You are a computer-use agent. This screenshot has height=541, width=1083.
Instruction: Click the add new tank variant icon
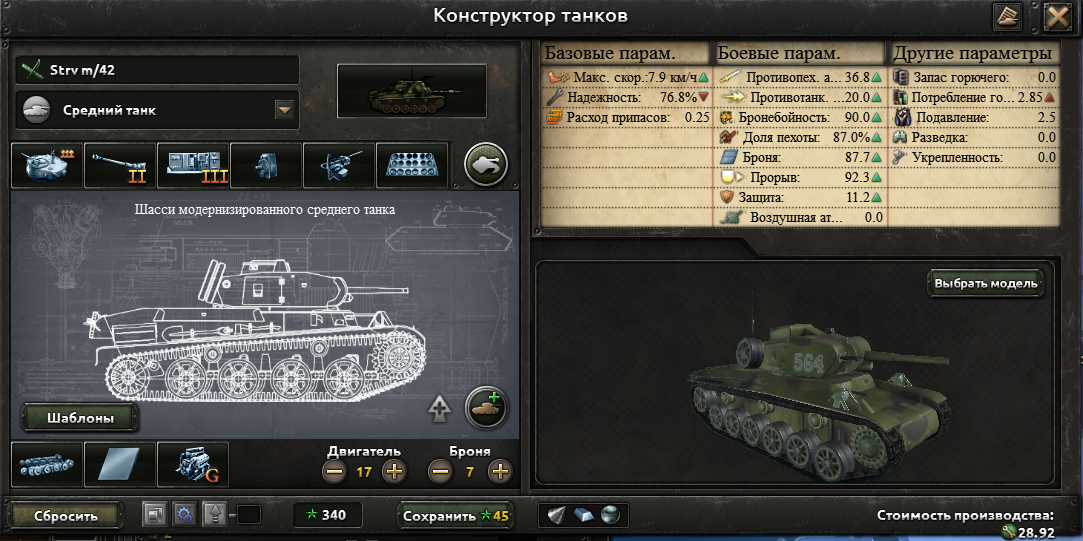(486, 408)
